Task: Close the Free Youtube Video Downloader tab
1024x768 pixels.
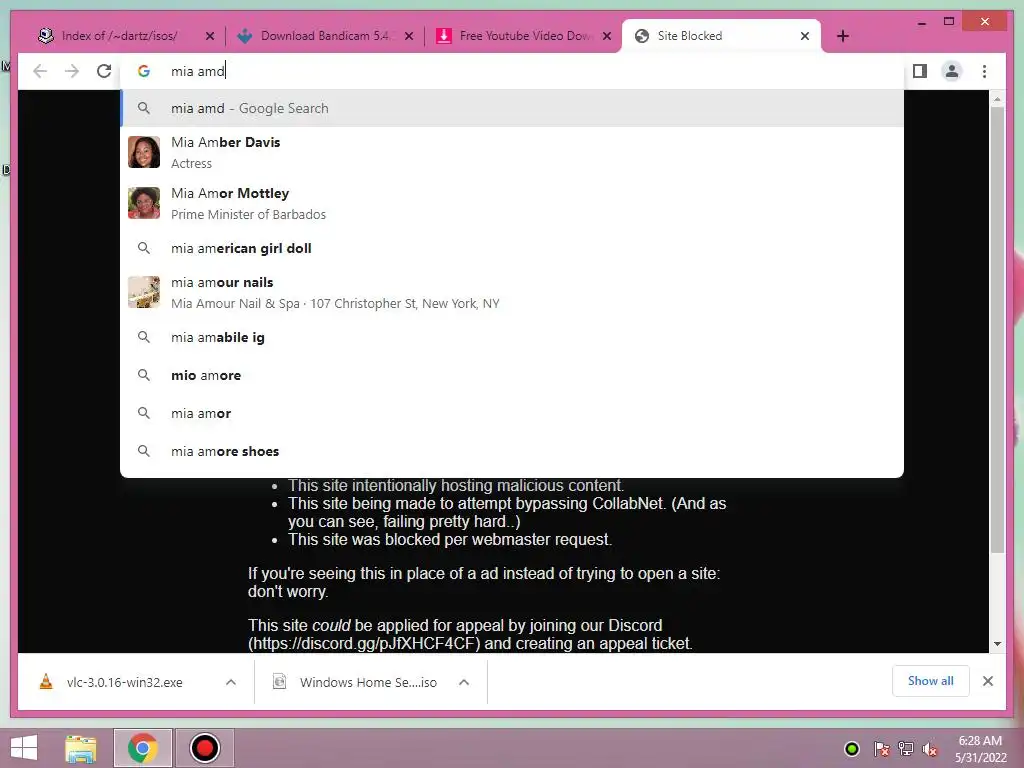Action: pyautogui.click(x=607, y=36)
